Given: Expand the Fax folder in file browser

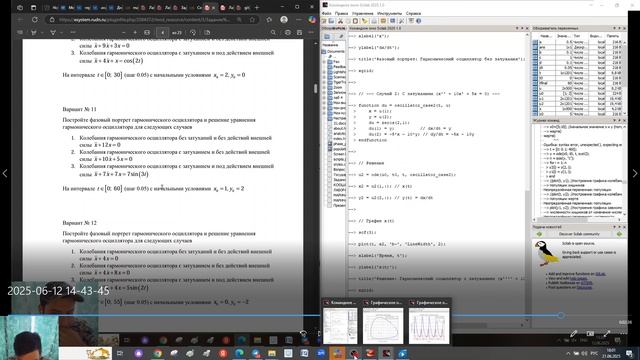Looking at the screenshot, I should [324, 62].
